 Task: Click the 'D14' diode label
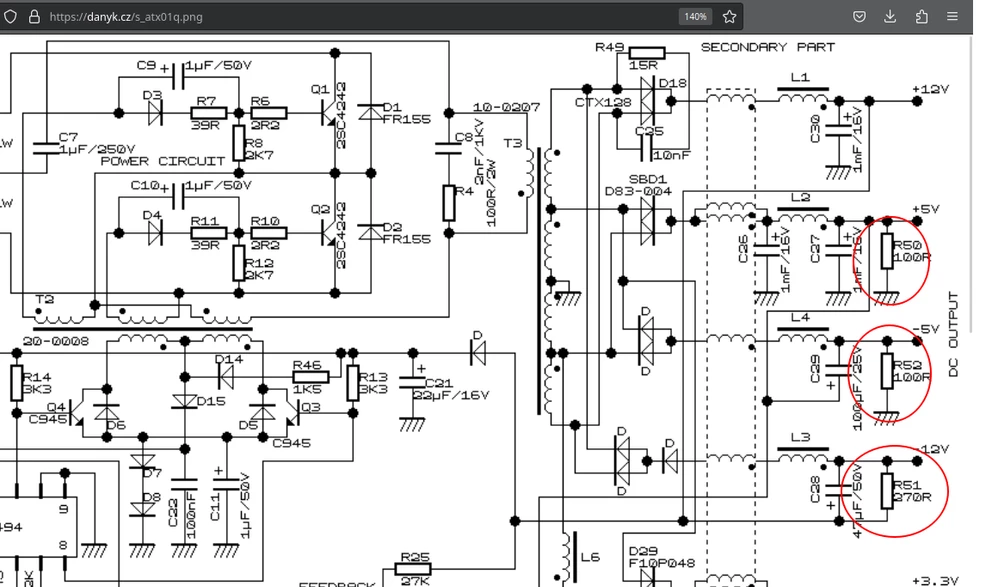(229, 359)
